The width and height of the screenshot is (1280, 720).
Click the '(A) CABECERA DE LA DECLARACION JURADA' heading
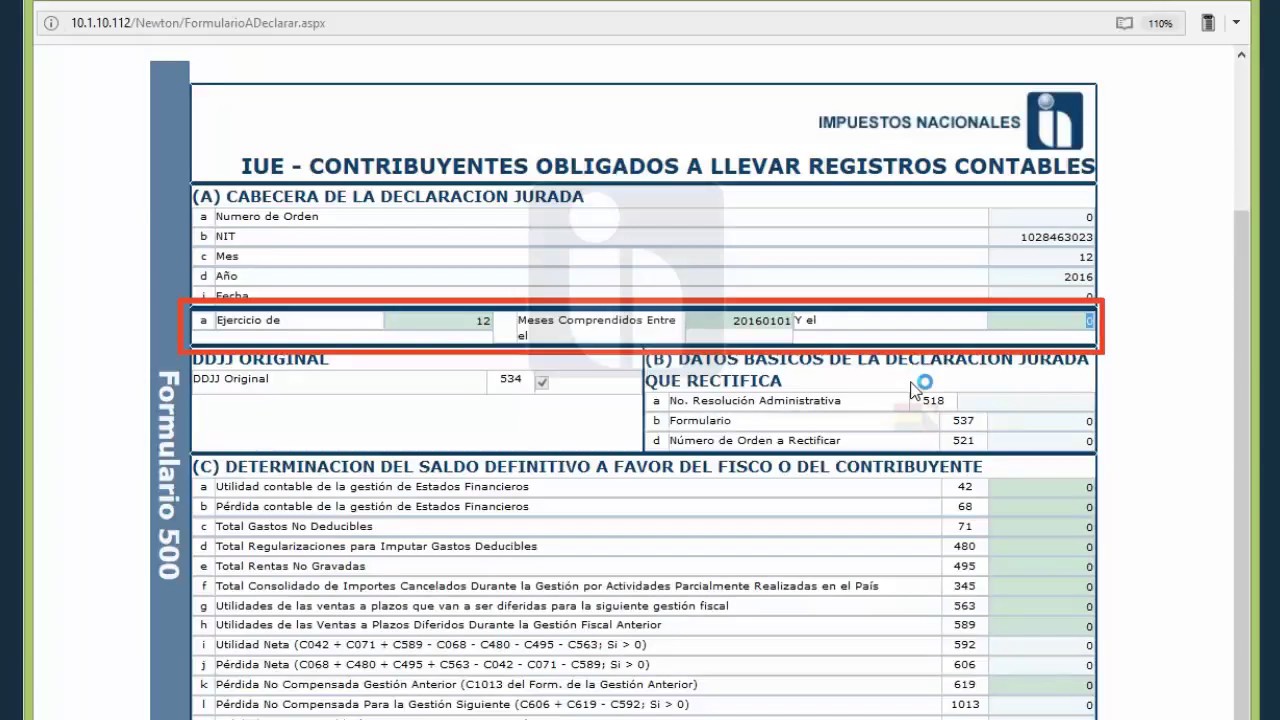tap(388, 197)
